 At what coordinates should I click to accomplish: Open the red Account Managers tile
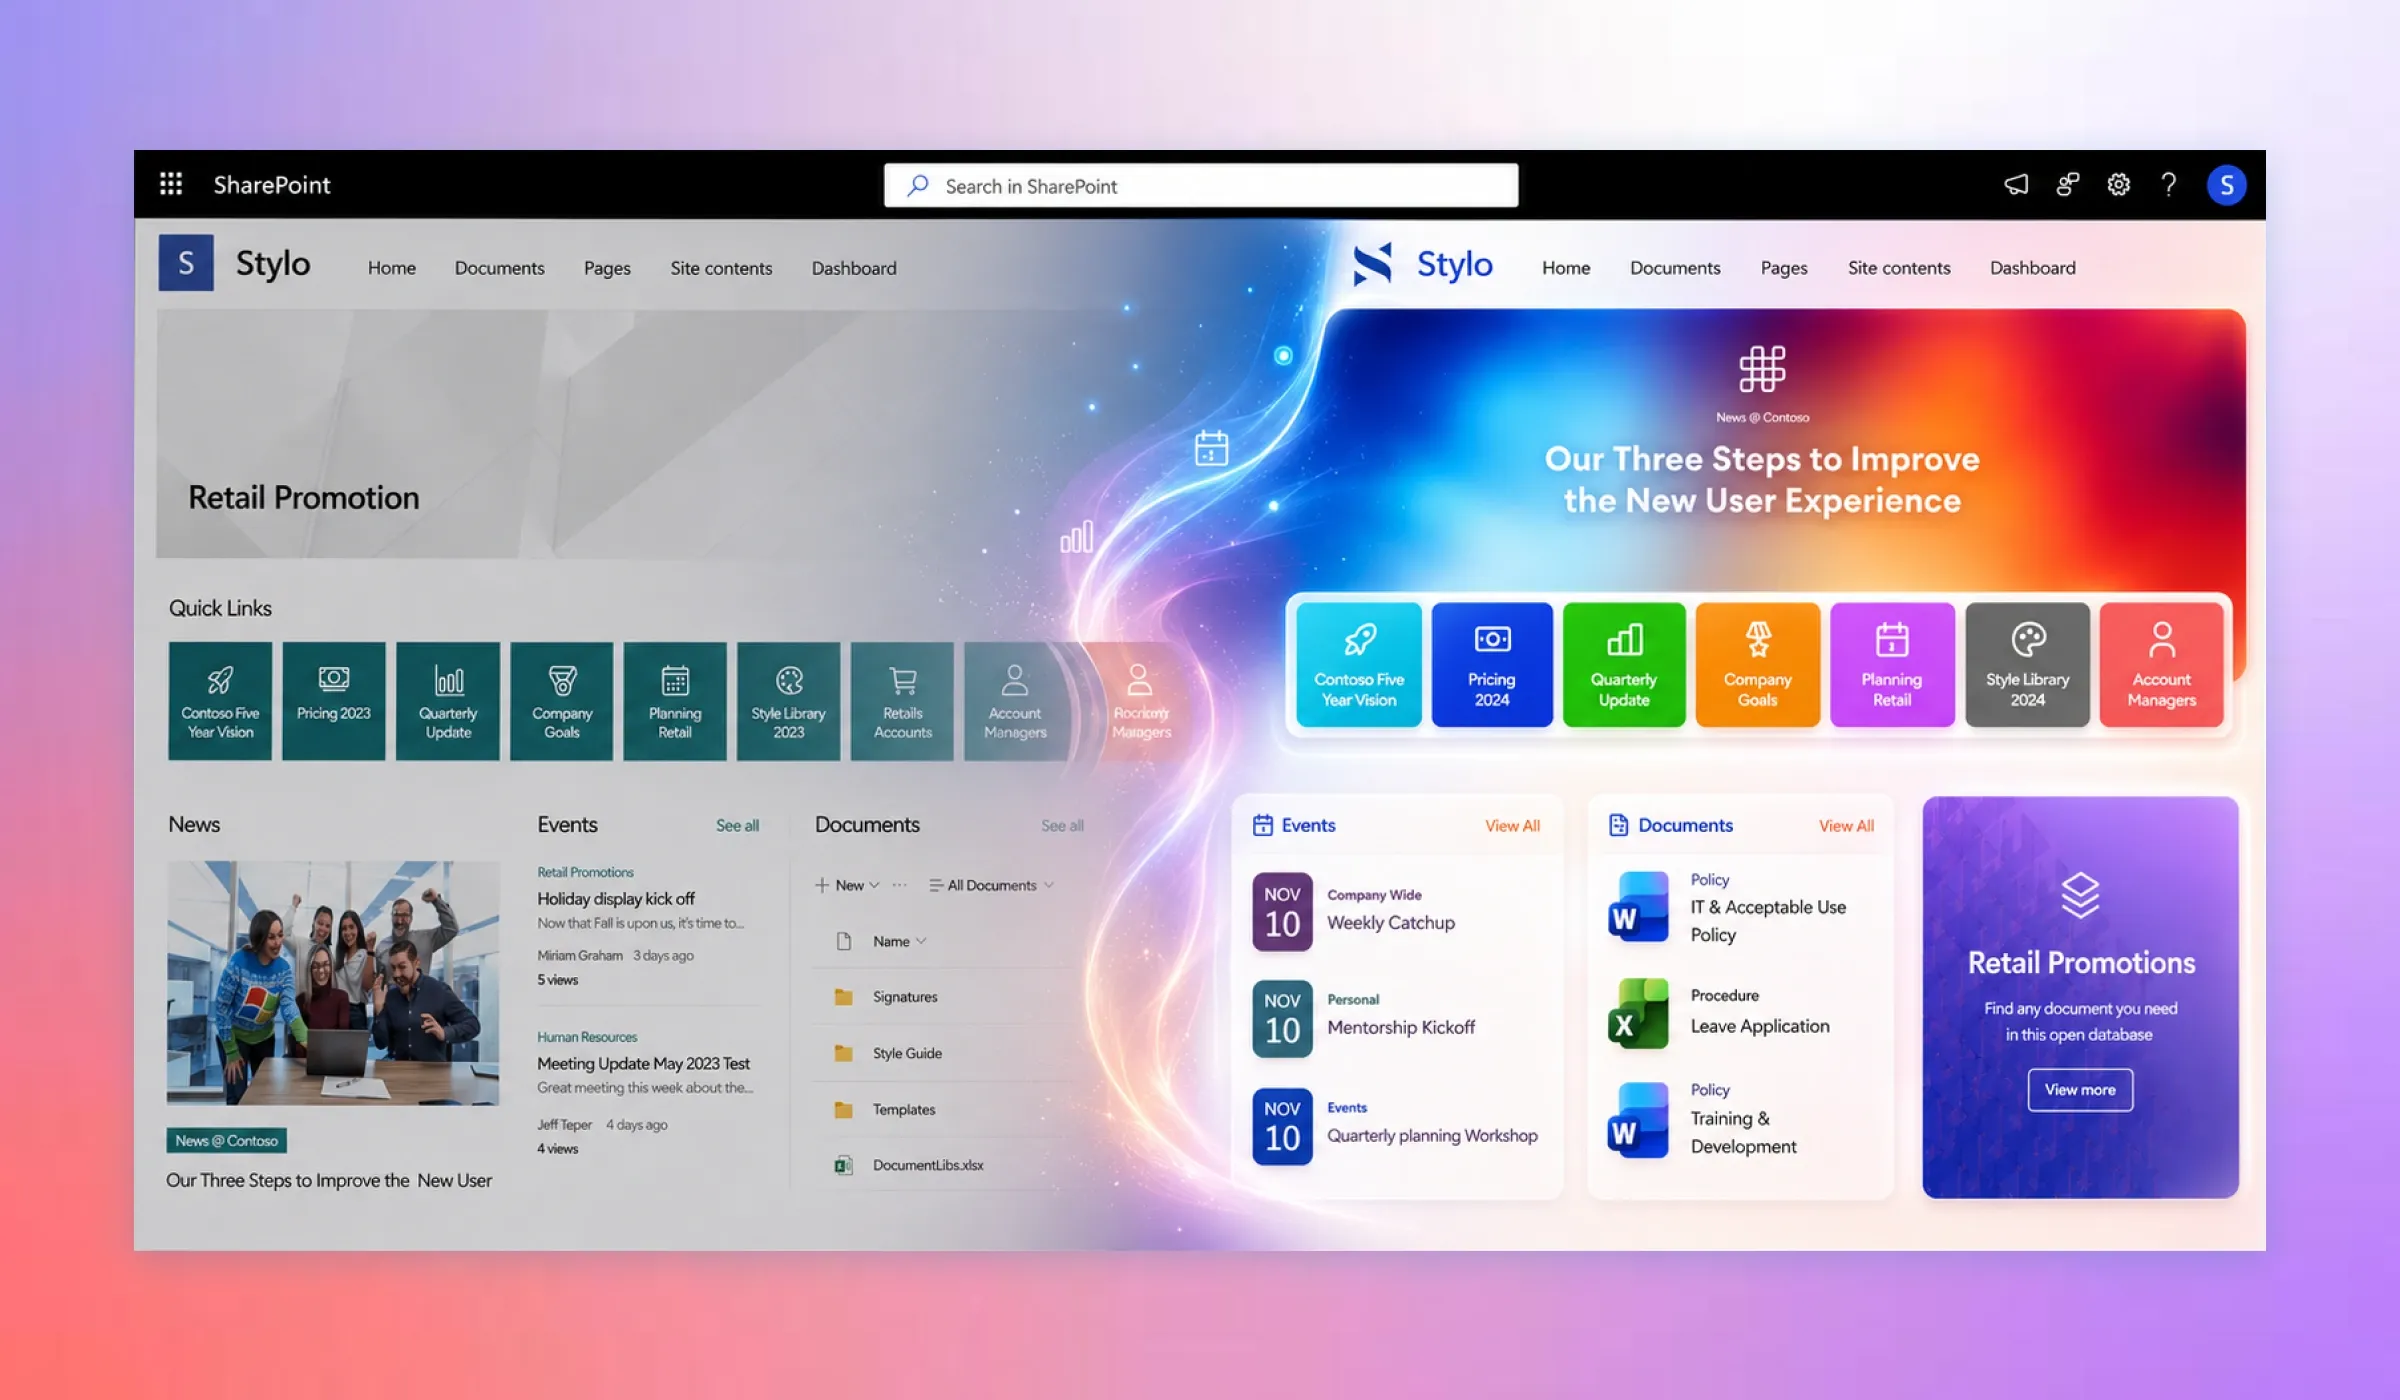pos(2162,664)
